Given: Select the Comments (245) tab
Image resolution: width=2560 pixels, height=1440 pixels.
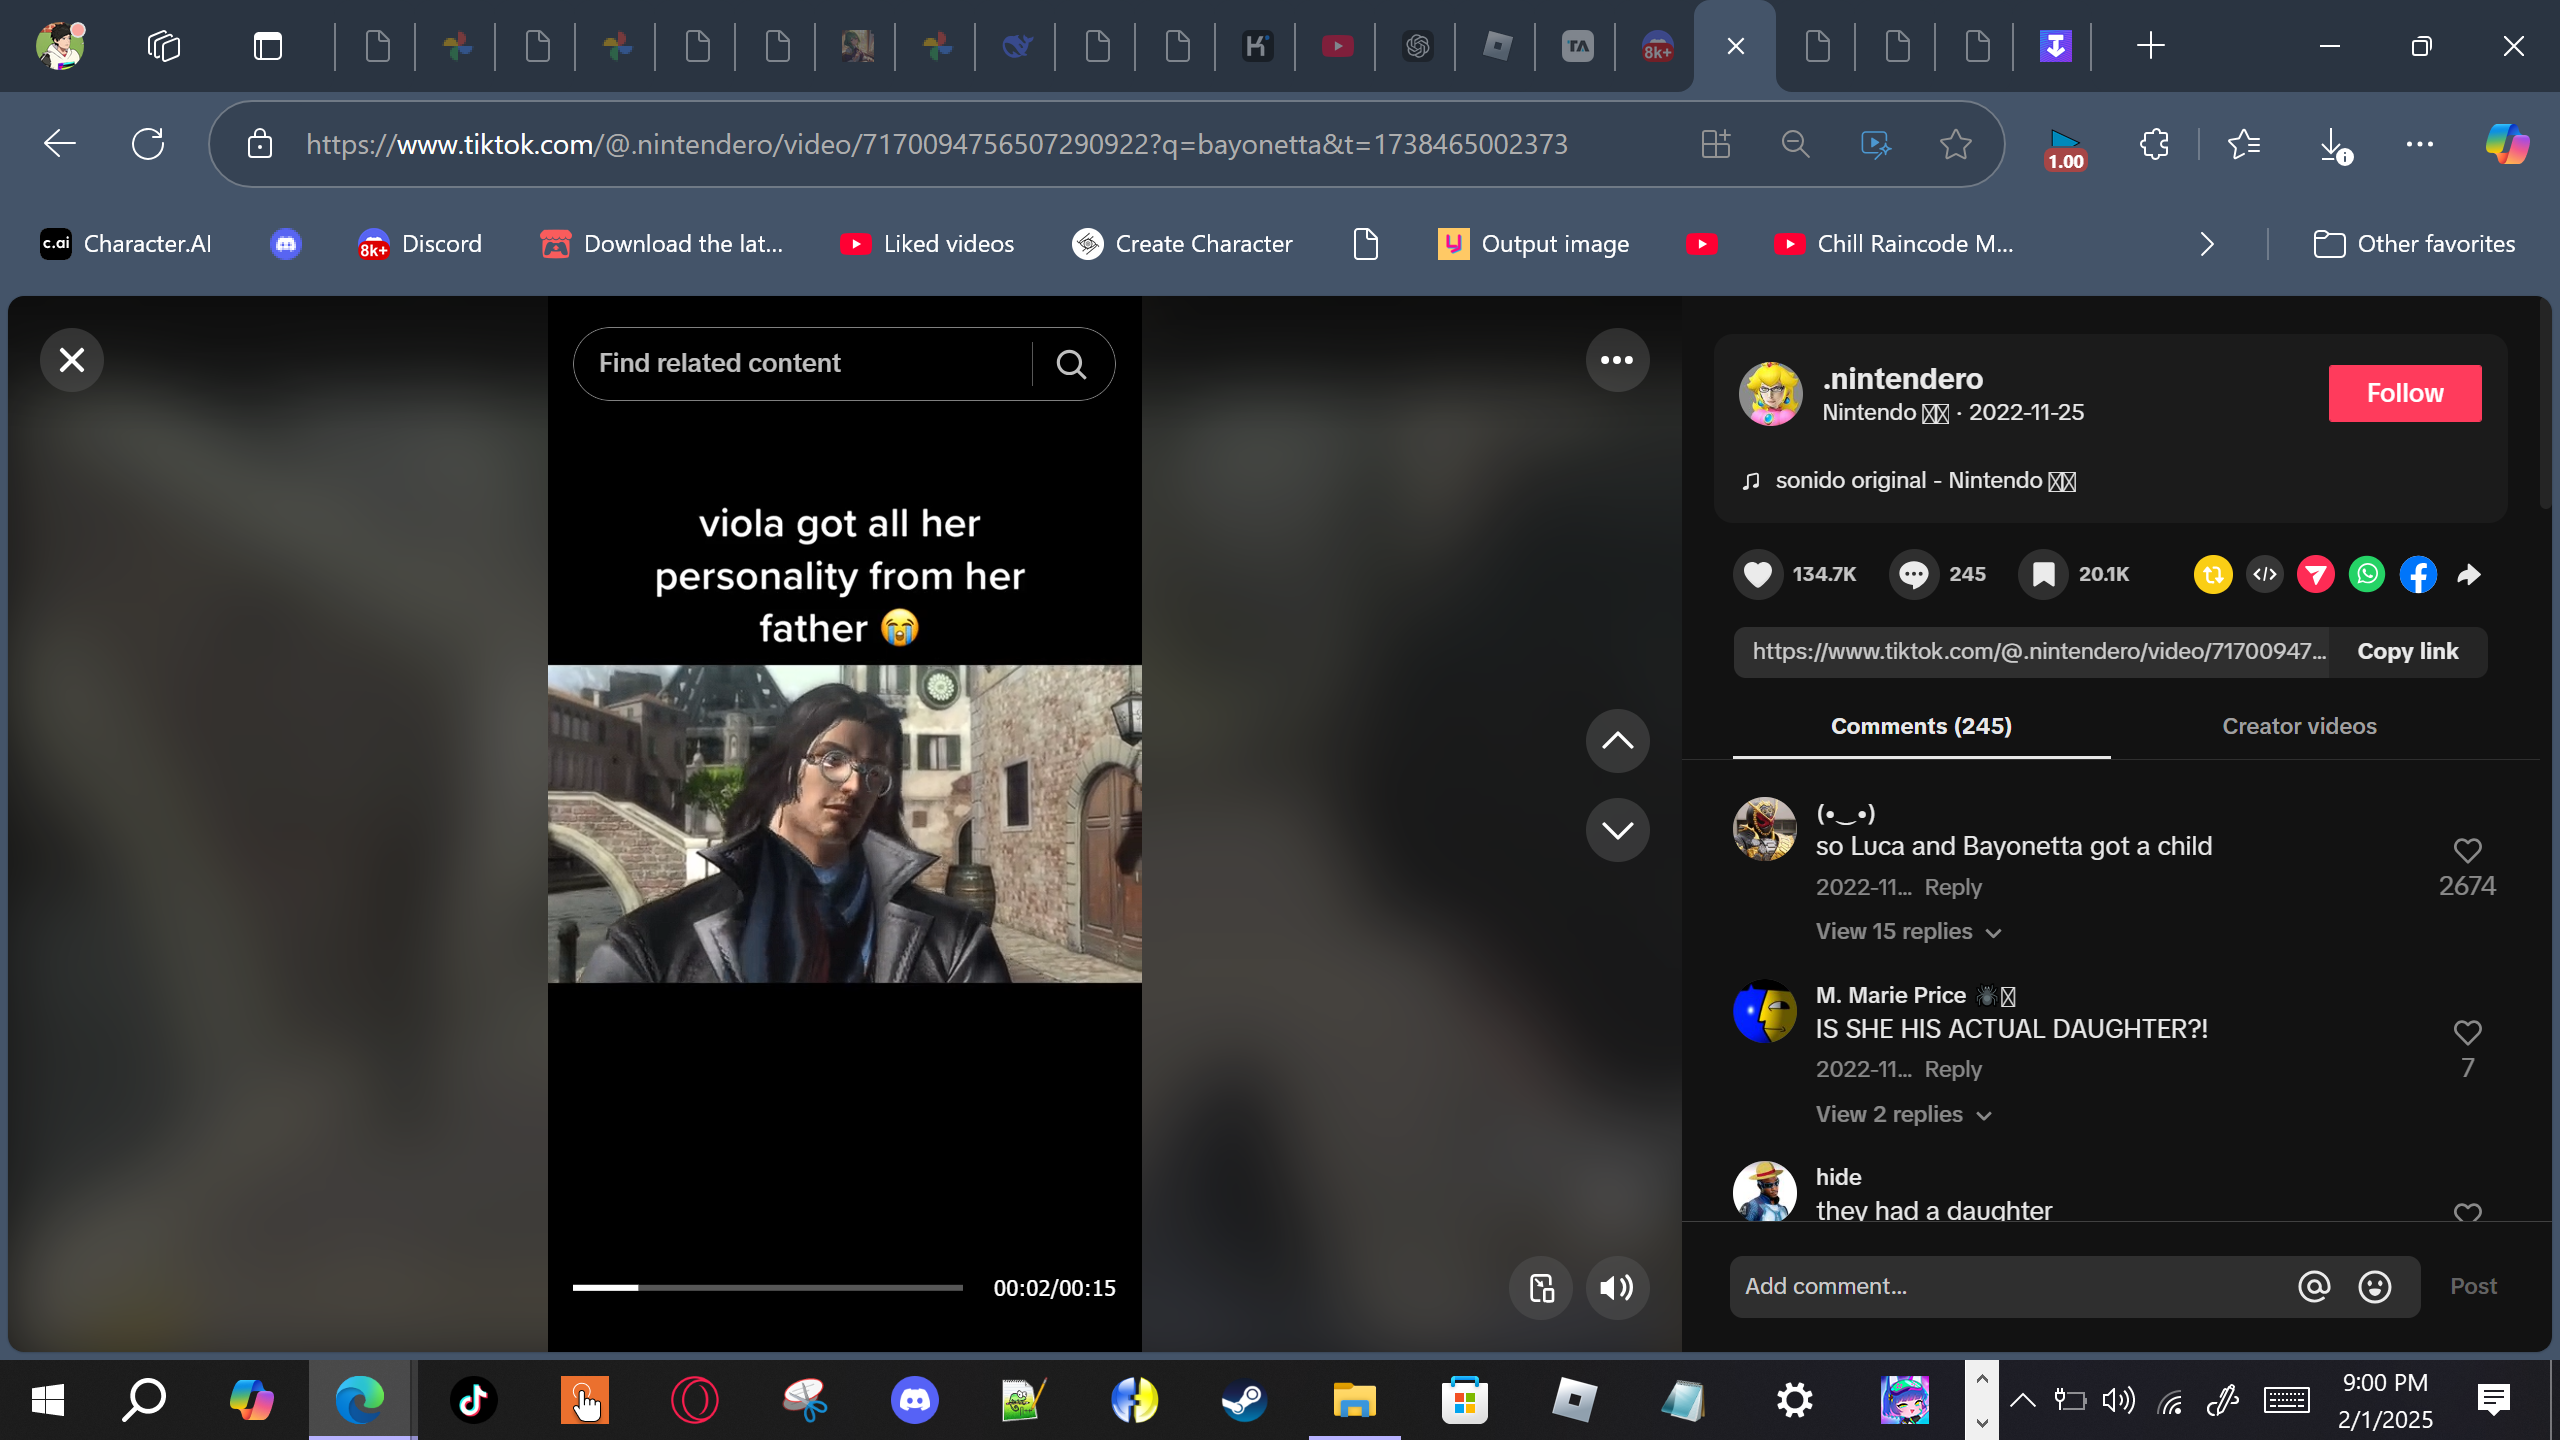Looking at the screenshot, I should click(x=1920, y=726).
